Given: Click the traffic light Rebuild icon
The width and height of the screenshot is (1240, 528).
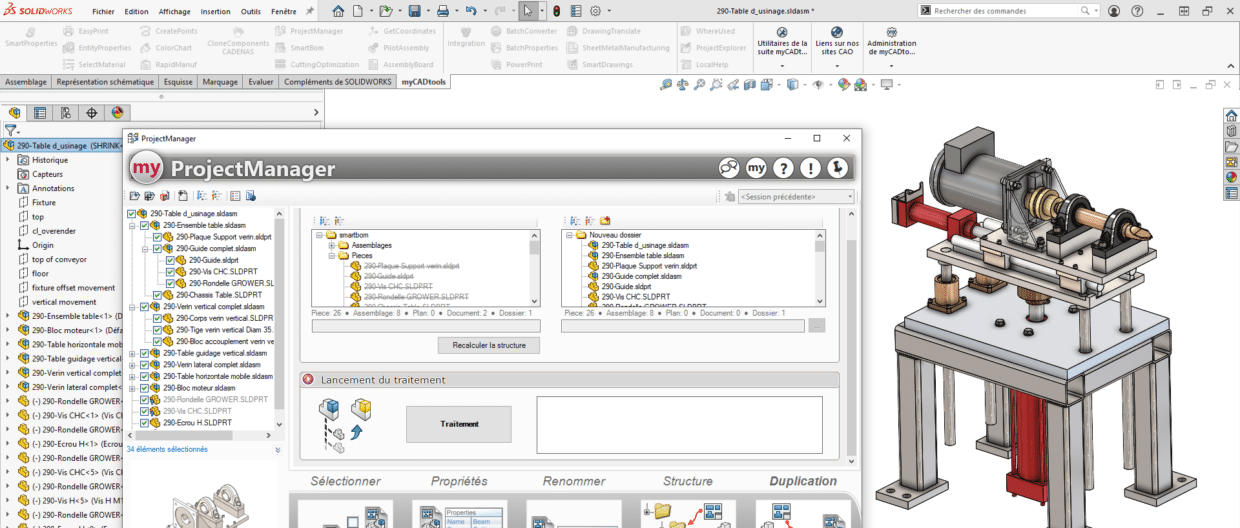Looking at the screenshot, I should (x=556, y=11).
